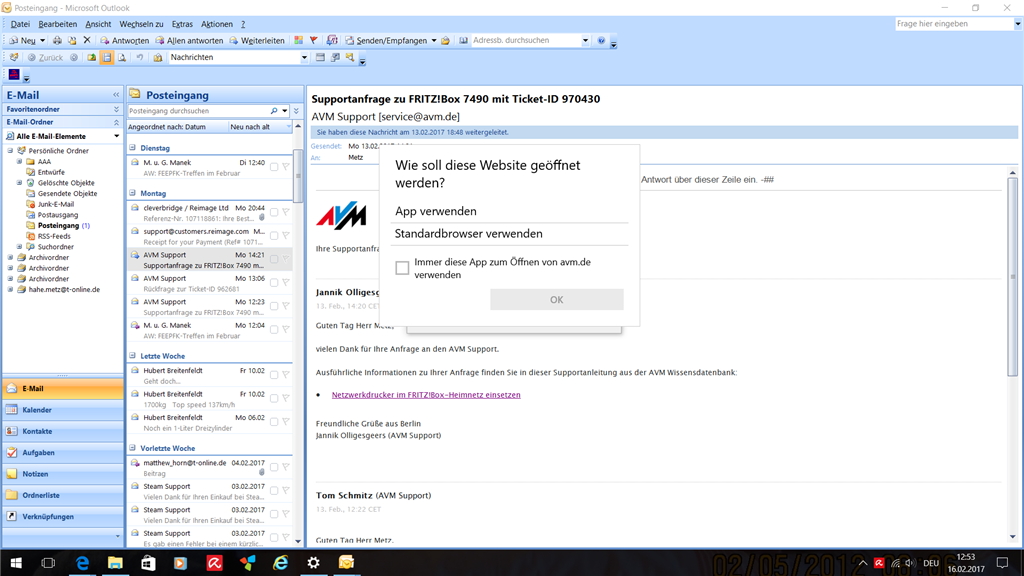The image size is (1024, 576).
Task: Collapse the E-Mail navigation pane chevrons
Action: click(x=116, y=95)
